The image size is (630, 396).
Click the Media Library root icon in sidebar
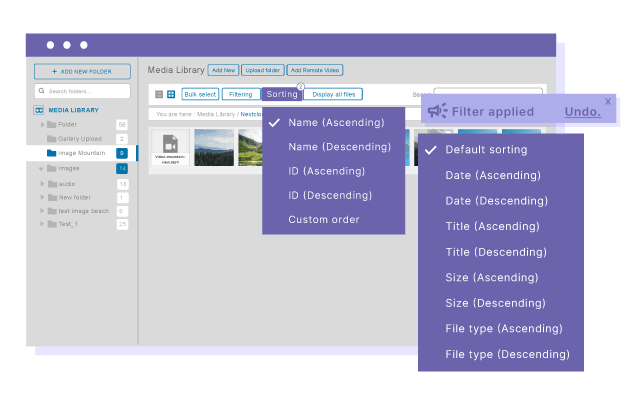click(39, 110)
